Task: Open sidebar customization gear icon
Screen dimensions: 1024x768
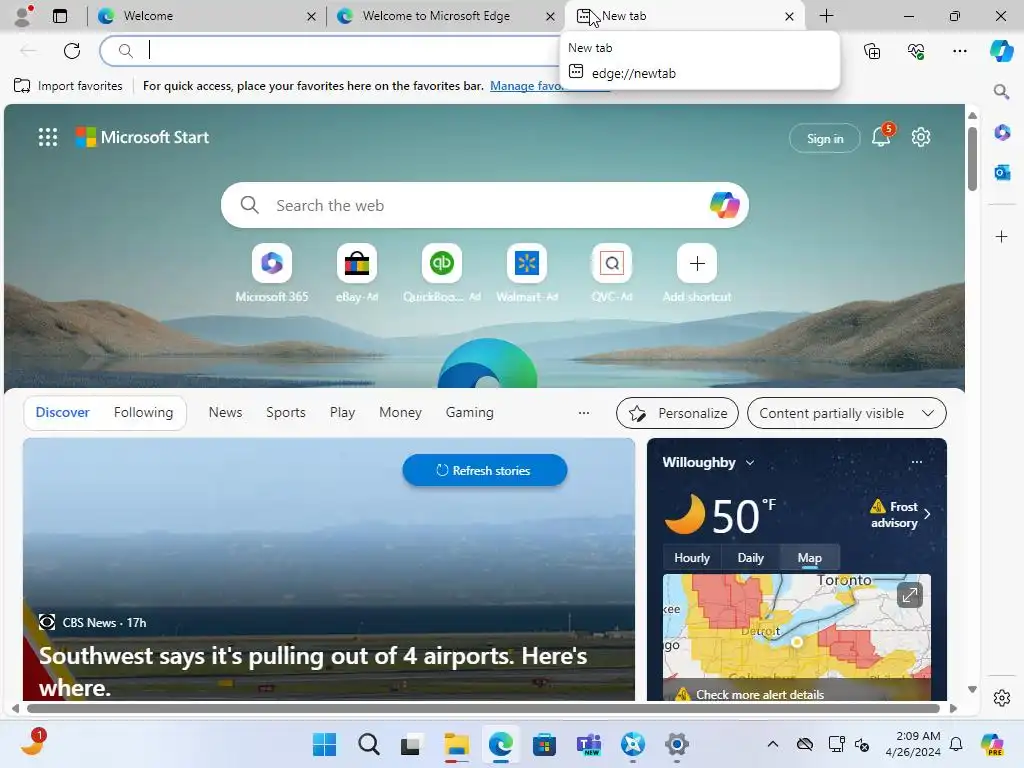Action: click(1002, 698)
